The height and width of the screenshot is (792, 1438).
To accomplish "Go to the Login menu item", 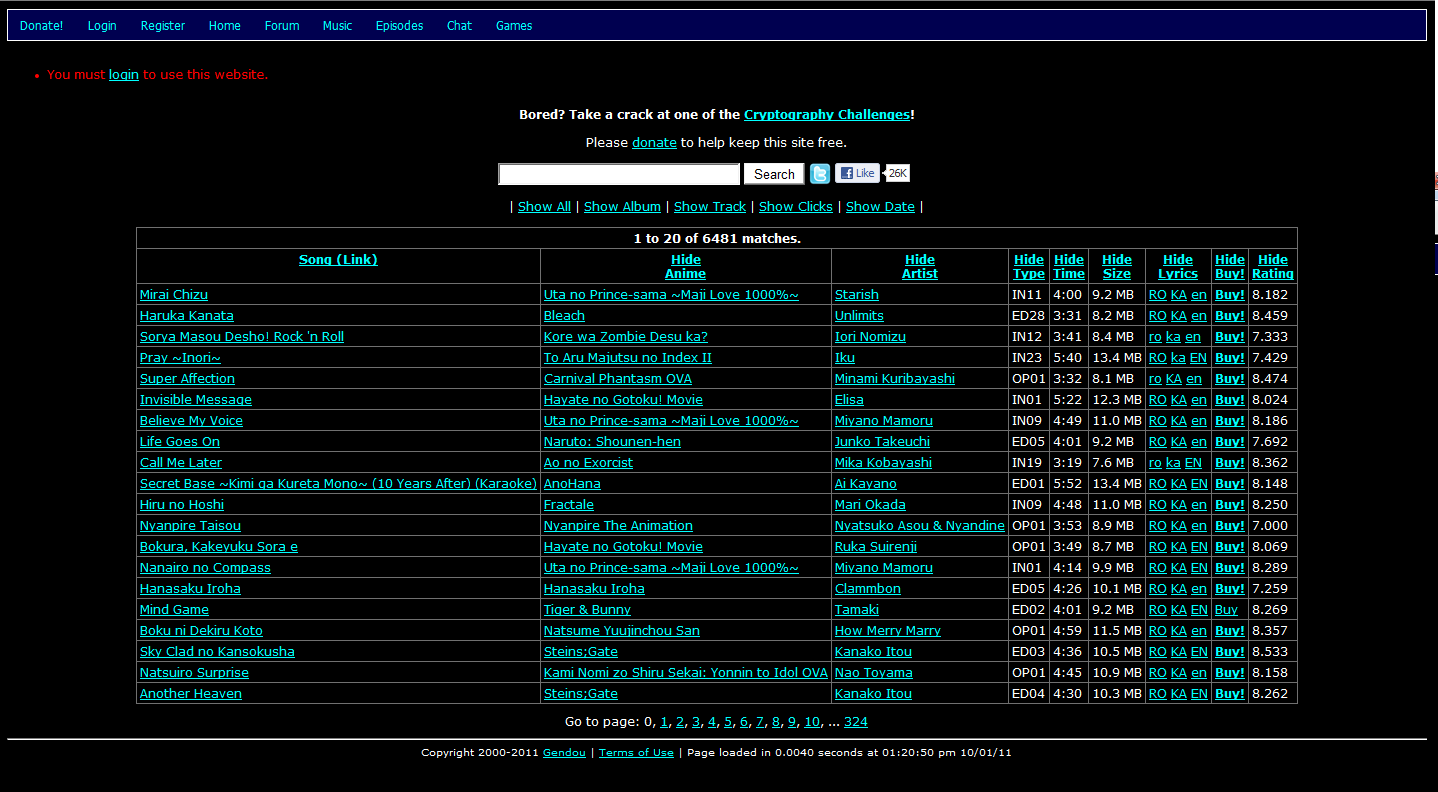I will point(102,26).
